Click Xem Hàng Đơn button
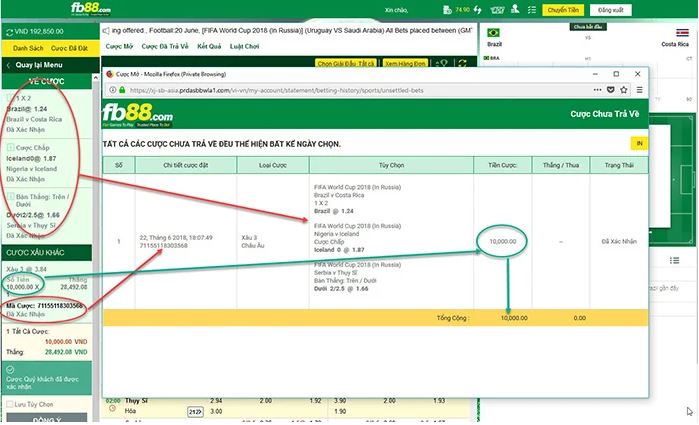 coord(405,63)
